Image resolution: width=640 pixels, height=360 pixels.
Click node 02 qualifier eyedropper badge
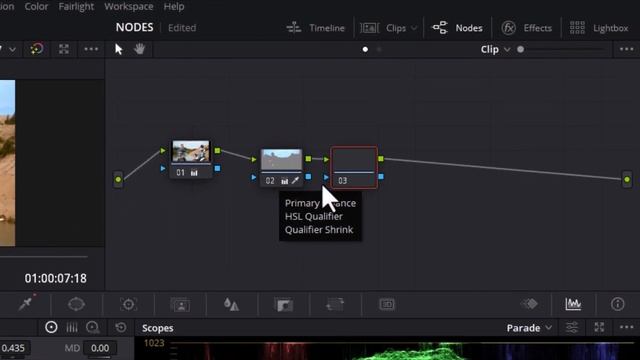click(x=295, y=180)
